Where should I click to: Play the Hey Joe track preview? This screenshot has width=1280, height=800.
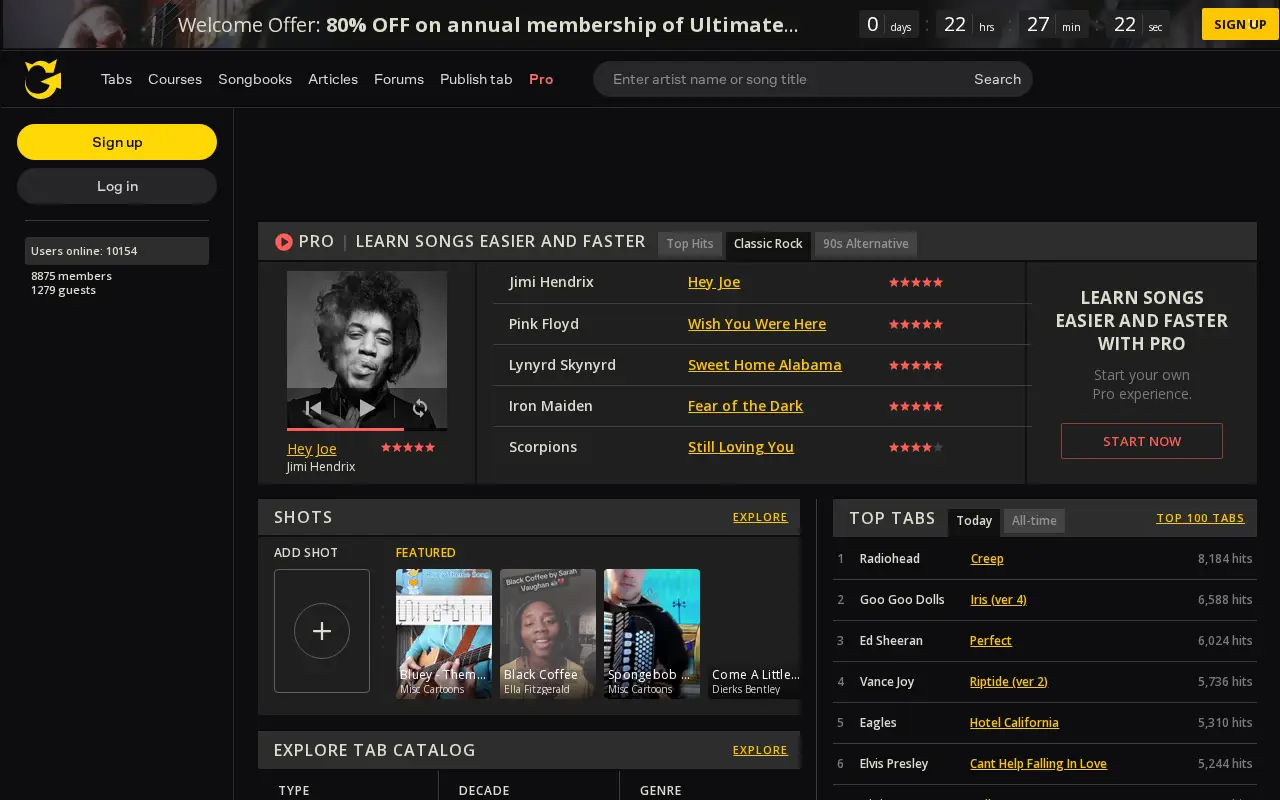click(367, 408)
